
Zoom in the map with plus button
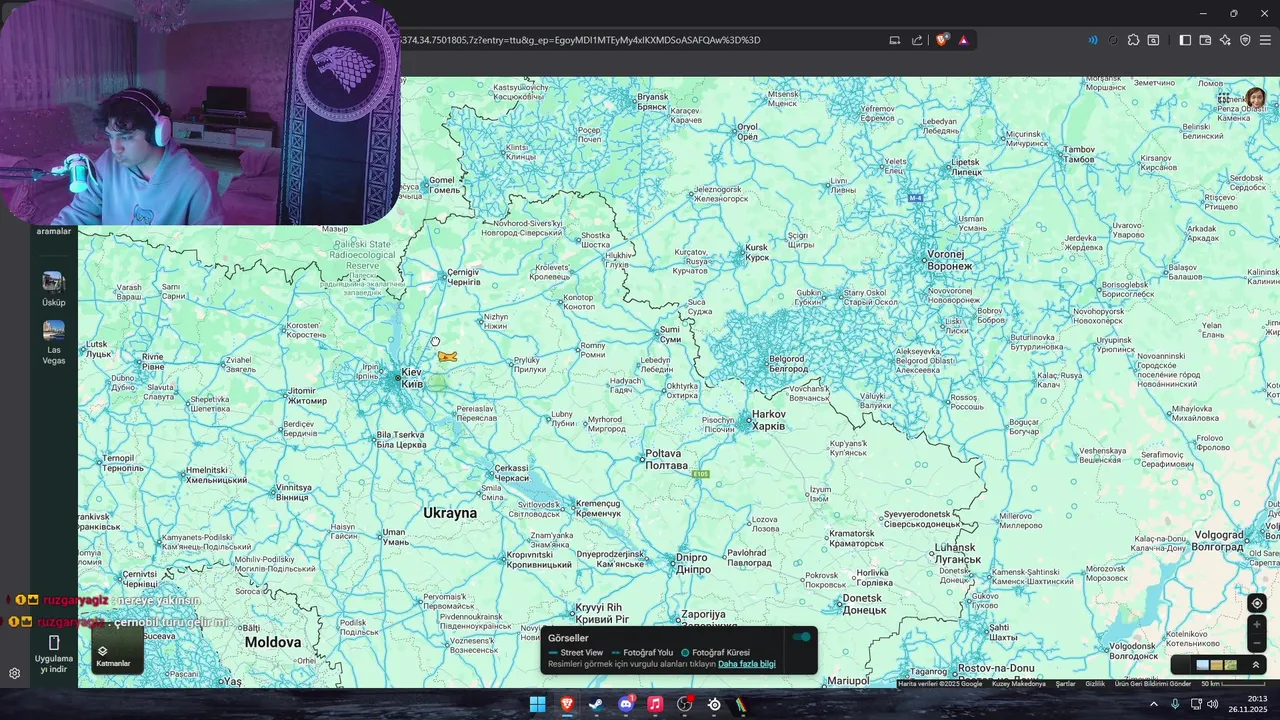[x=1257, y=625]
